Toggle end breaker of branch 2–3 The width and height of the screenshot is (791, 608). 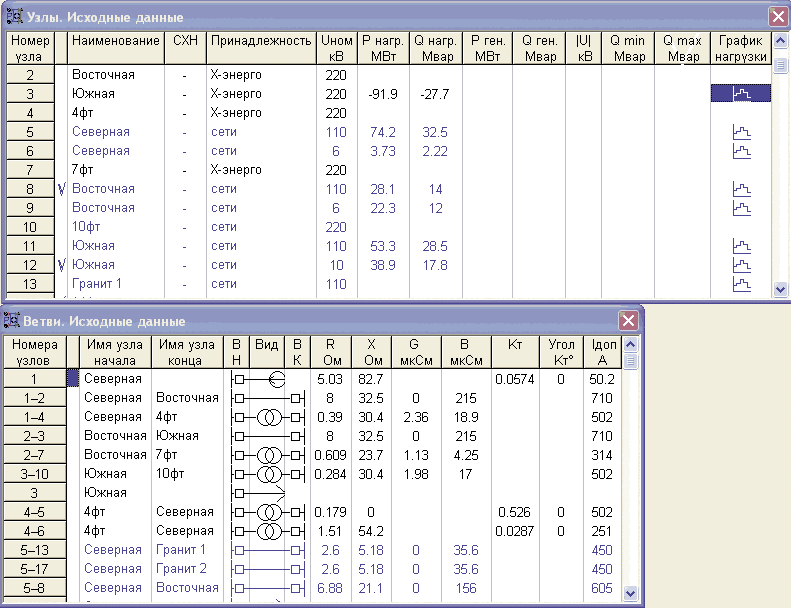coord(295,436)
